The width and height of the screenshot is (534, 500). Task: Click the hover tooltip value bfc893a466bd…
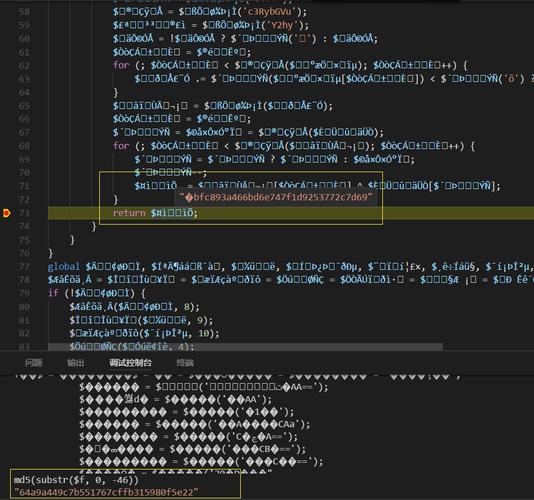tap(276, 197)
